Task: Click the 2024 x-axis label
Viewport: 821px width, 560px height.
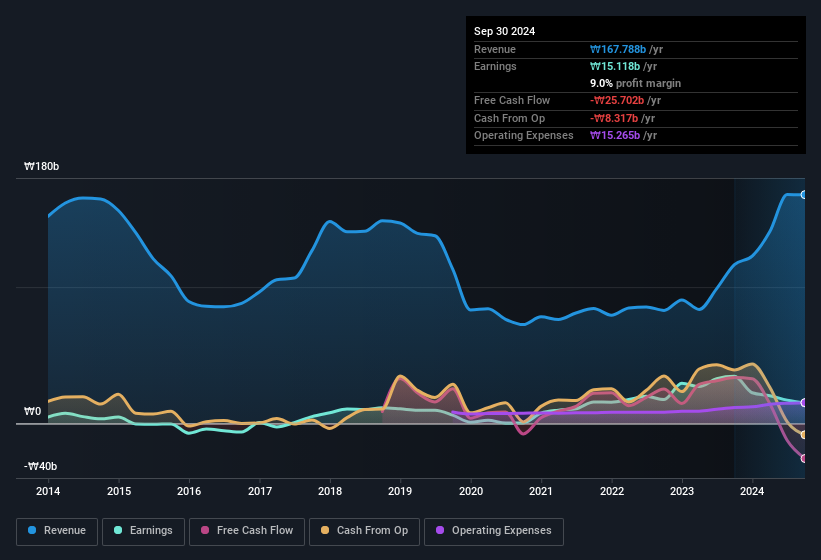Action: click(752, 491)
